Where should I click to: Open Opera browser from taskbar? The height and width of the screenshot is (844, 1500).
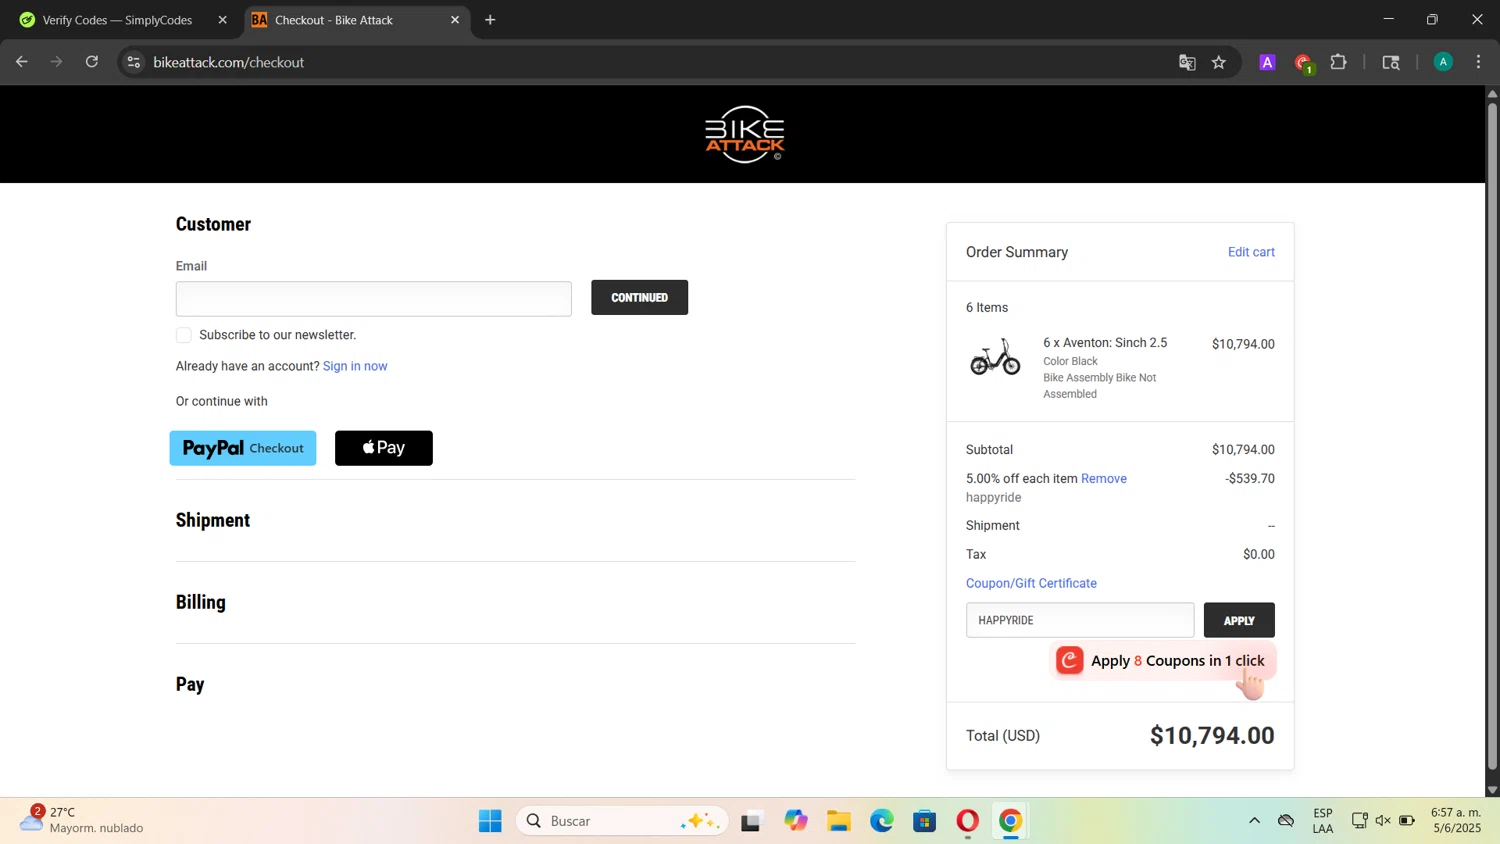pos(968,821)
